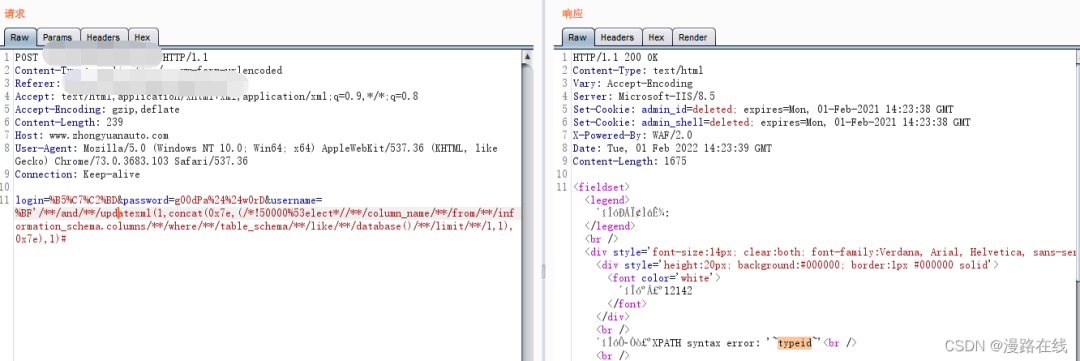Switch to the request Params tab

pyautogui.click(x=58, y=37)
